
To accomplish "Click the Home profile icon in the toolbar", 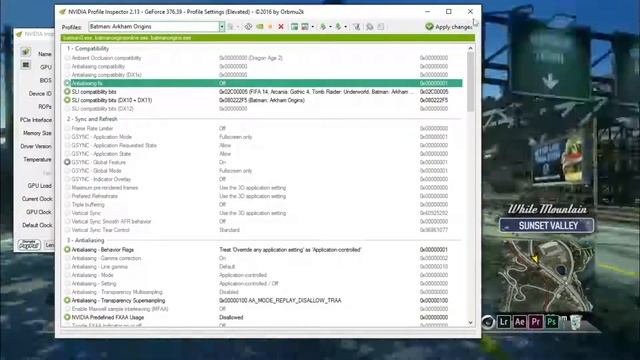I will point(231,27).
